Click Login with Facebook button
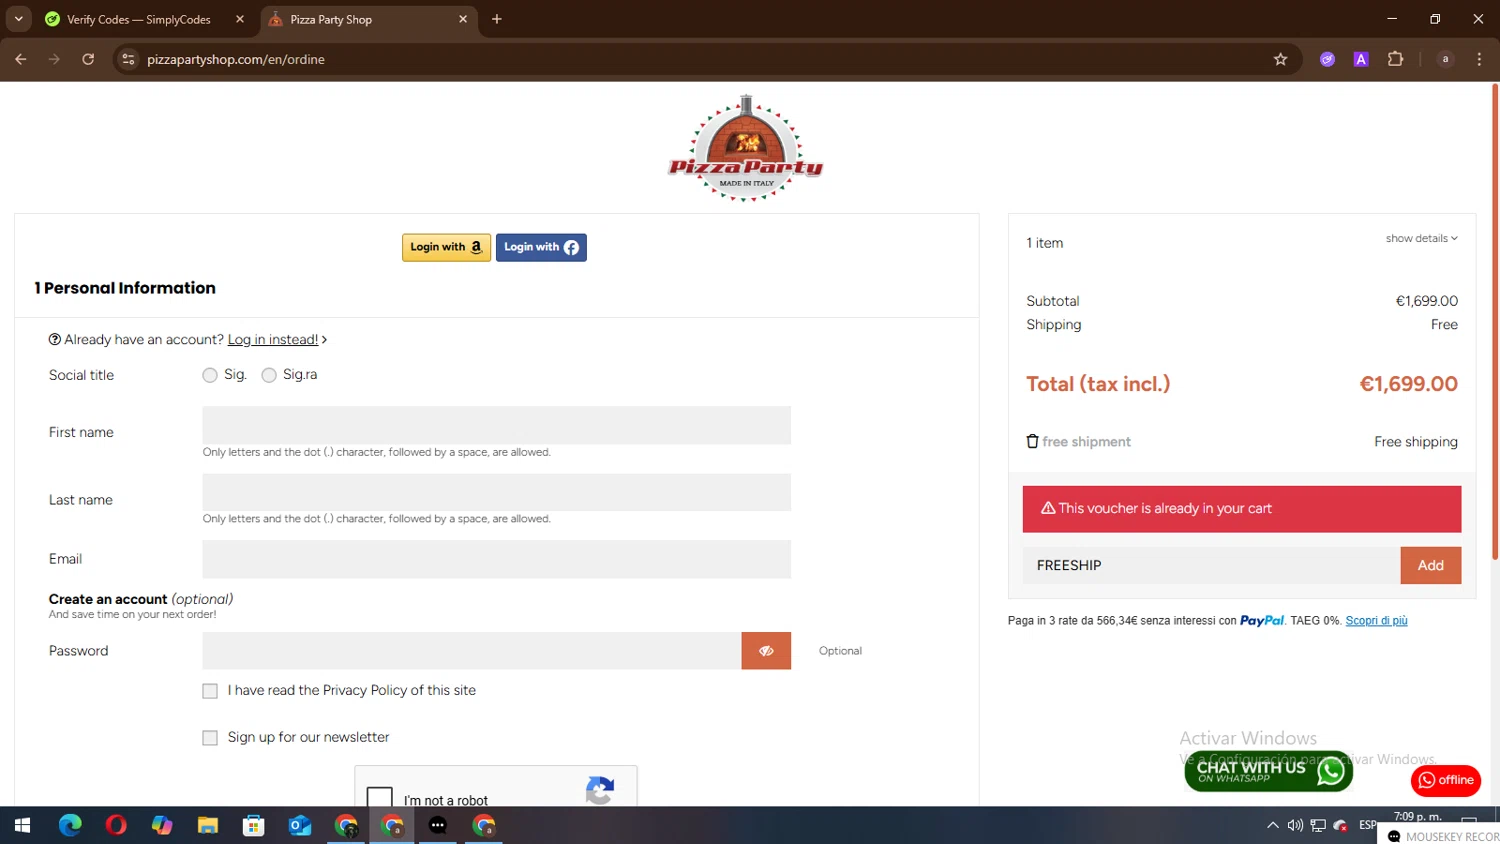Screen dimensions: 1500x844 tap(541, 247)
